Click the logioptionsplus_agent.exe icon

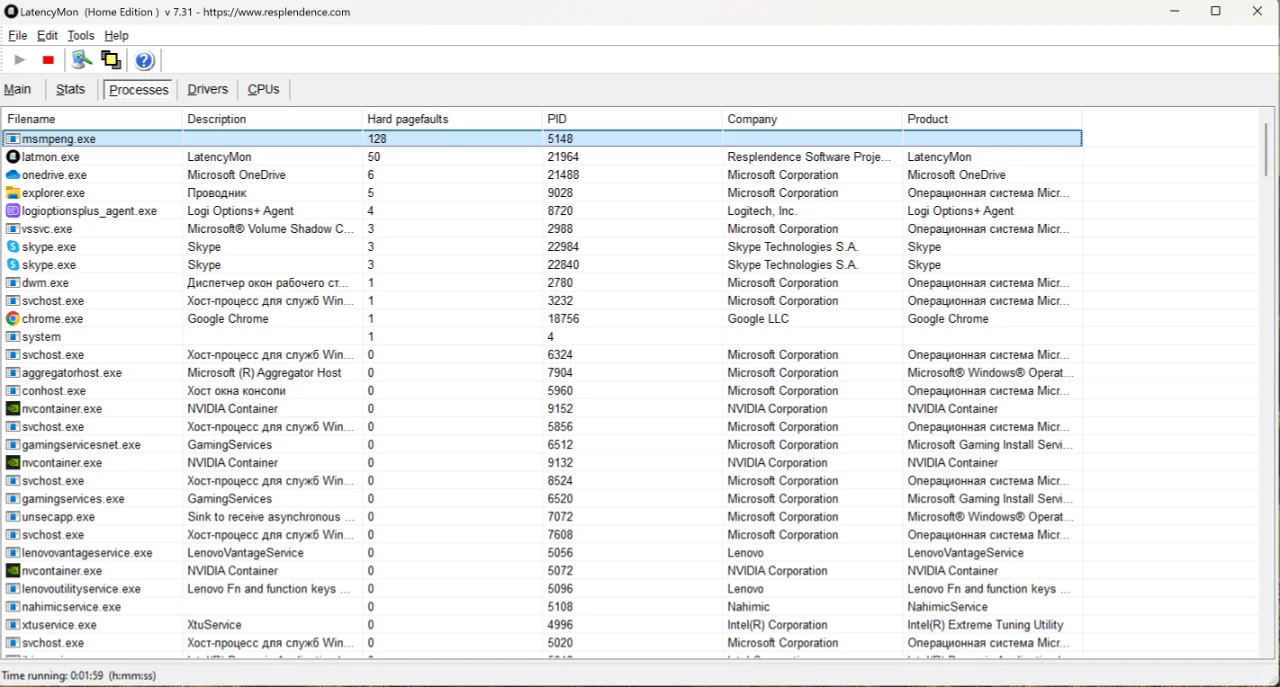pos(13,211)
